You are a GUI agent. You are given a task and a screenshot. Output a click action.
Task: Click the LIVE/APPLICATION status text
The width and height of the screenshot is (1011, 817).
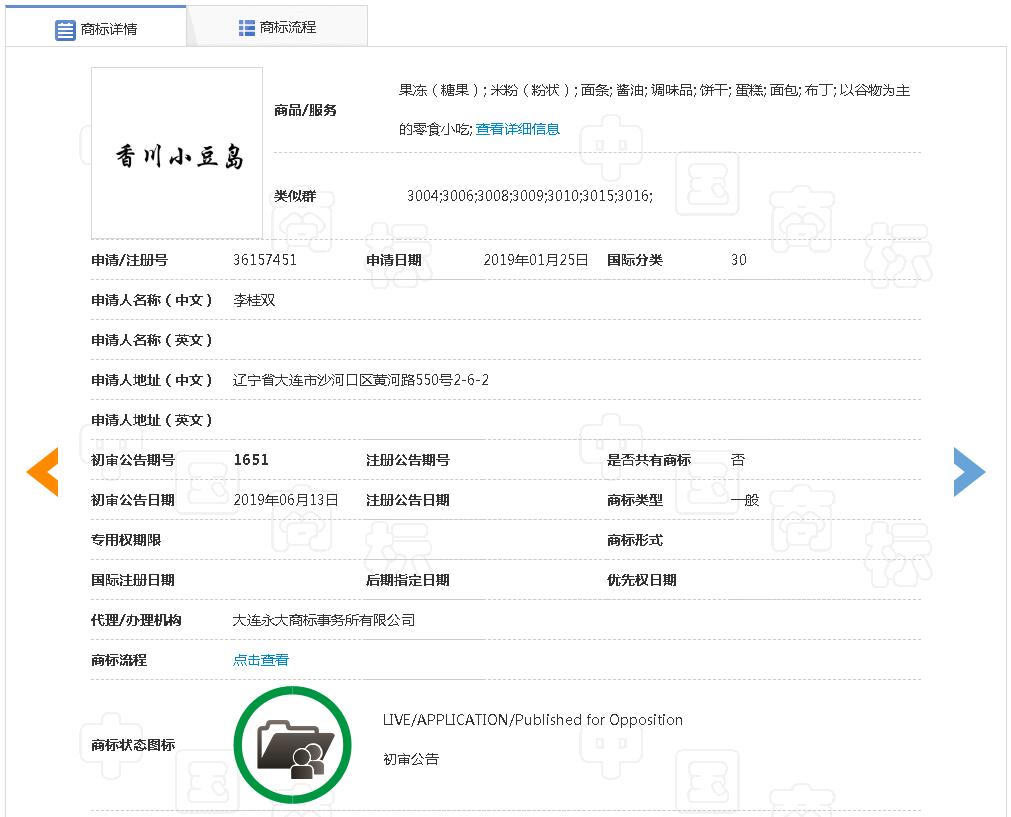[532, 720]
